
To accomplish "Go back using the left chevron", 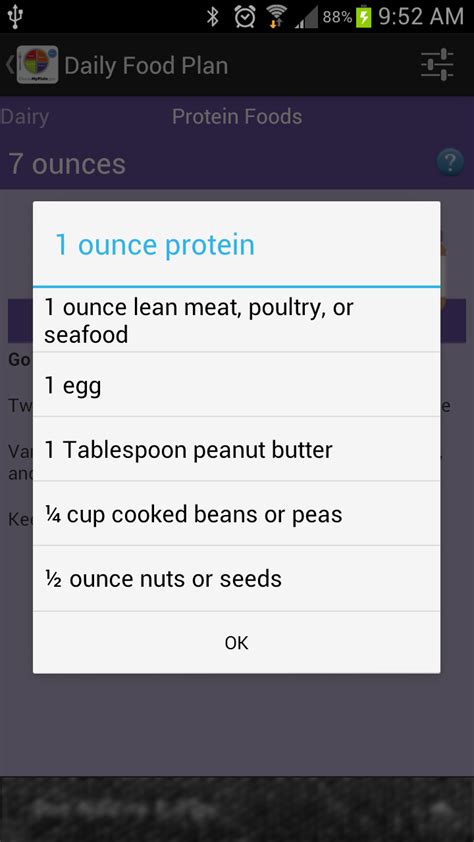I will (9, 64).
